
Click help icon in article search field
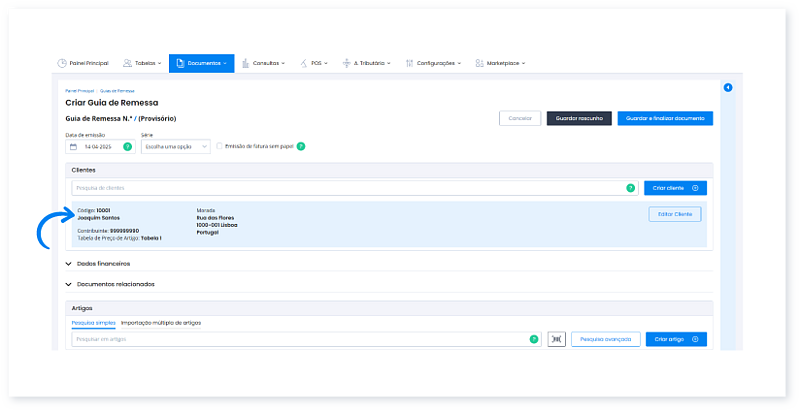tap(533, 339)
